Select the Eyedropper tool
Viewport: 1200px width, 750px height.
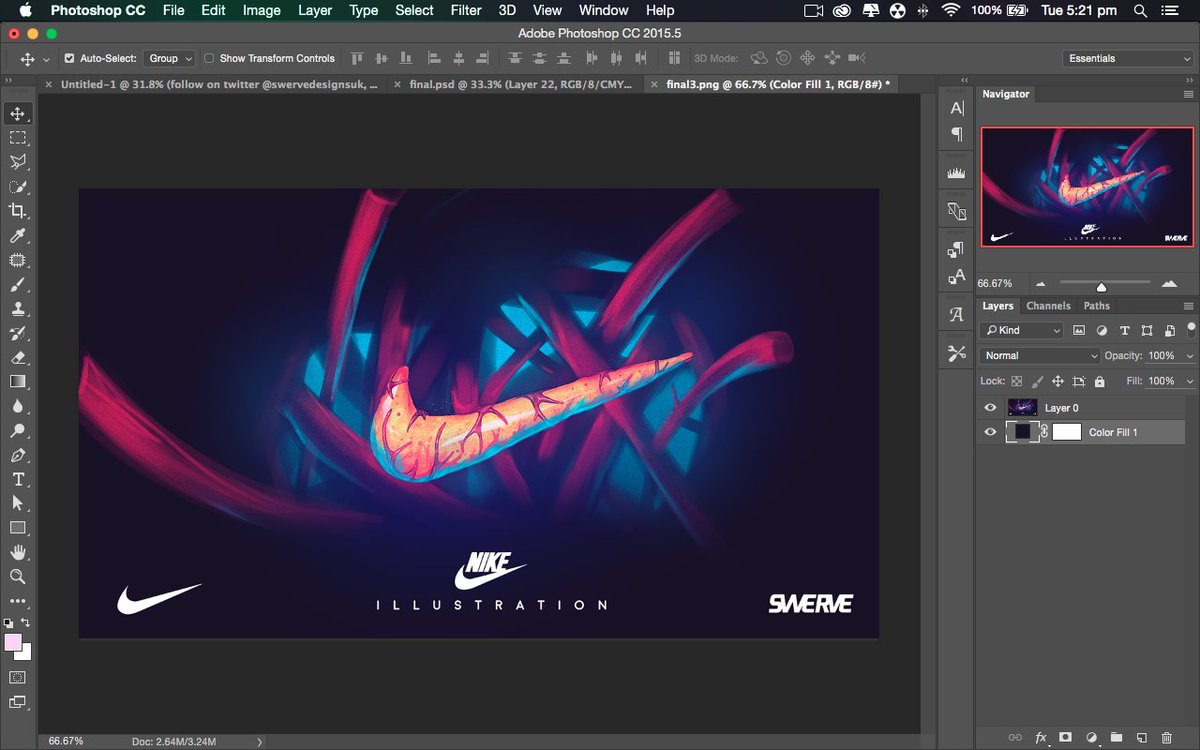click(x=18, y=236)
